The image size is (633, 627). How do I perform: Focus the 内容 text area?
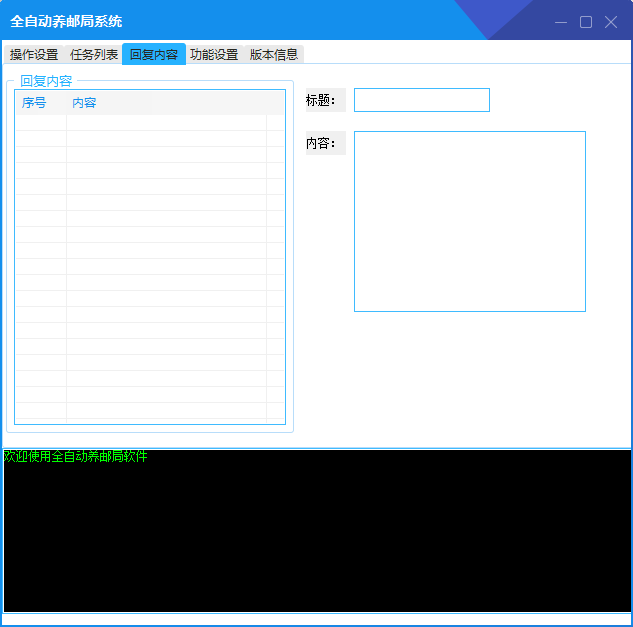coord(470,221)
